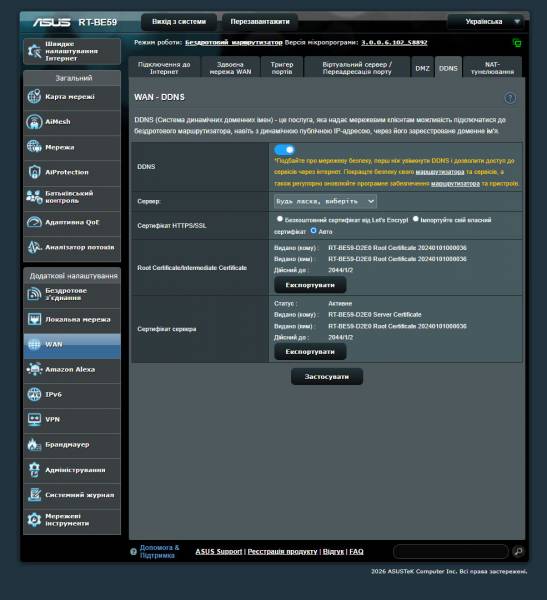The width and height of the screenshot is (547, 600).
Task: Switch to the NAT tunneling tab
Action: tap(492, 68)
